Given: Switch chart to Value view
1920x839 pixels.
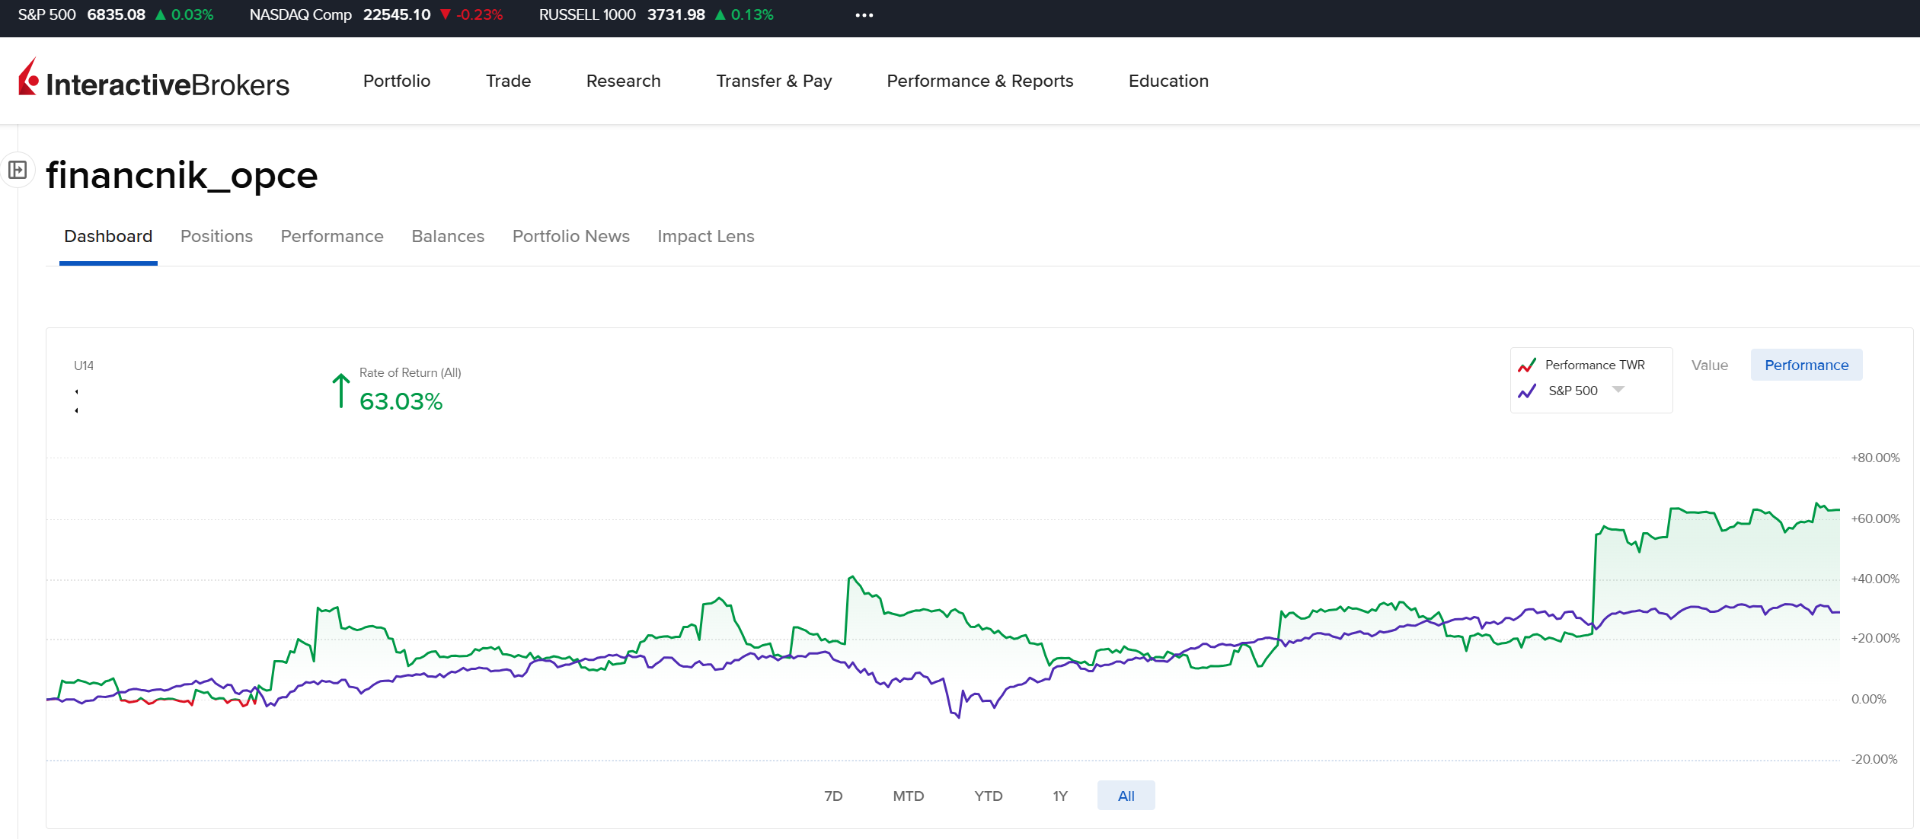Looking at the screenshot, I should pyautogui.click(x=1709, y=365).
